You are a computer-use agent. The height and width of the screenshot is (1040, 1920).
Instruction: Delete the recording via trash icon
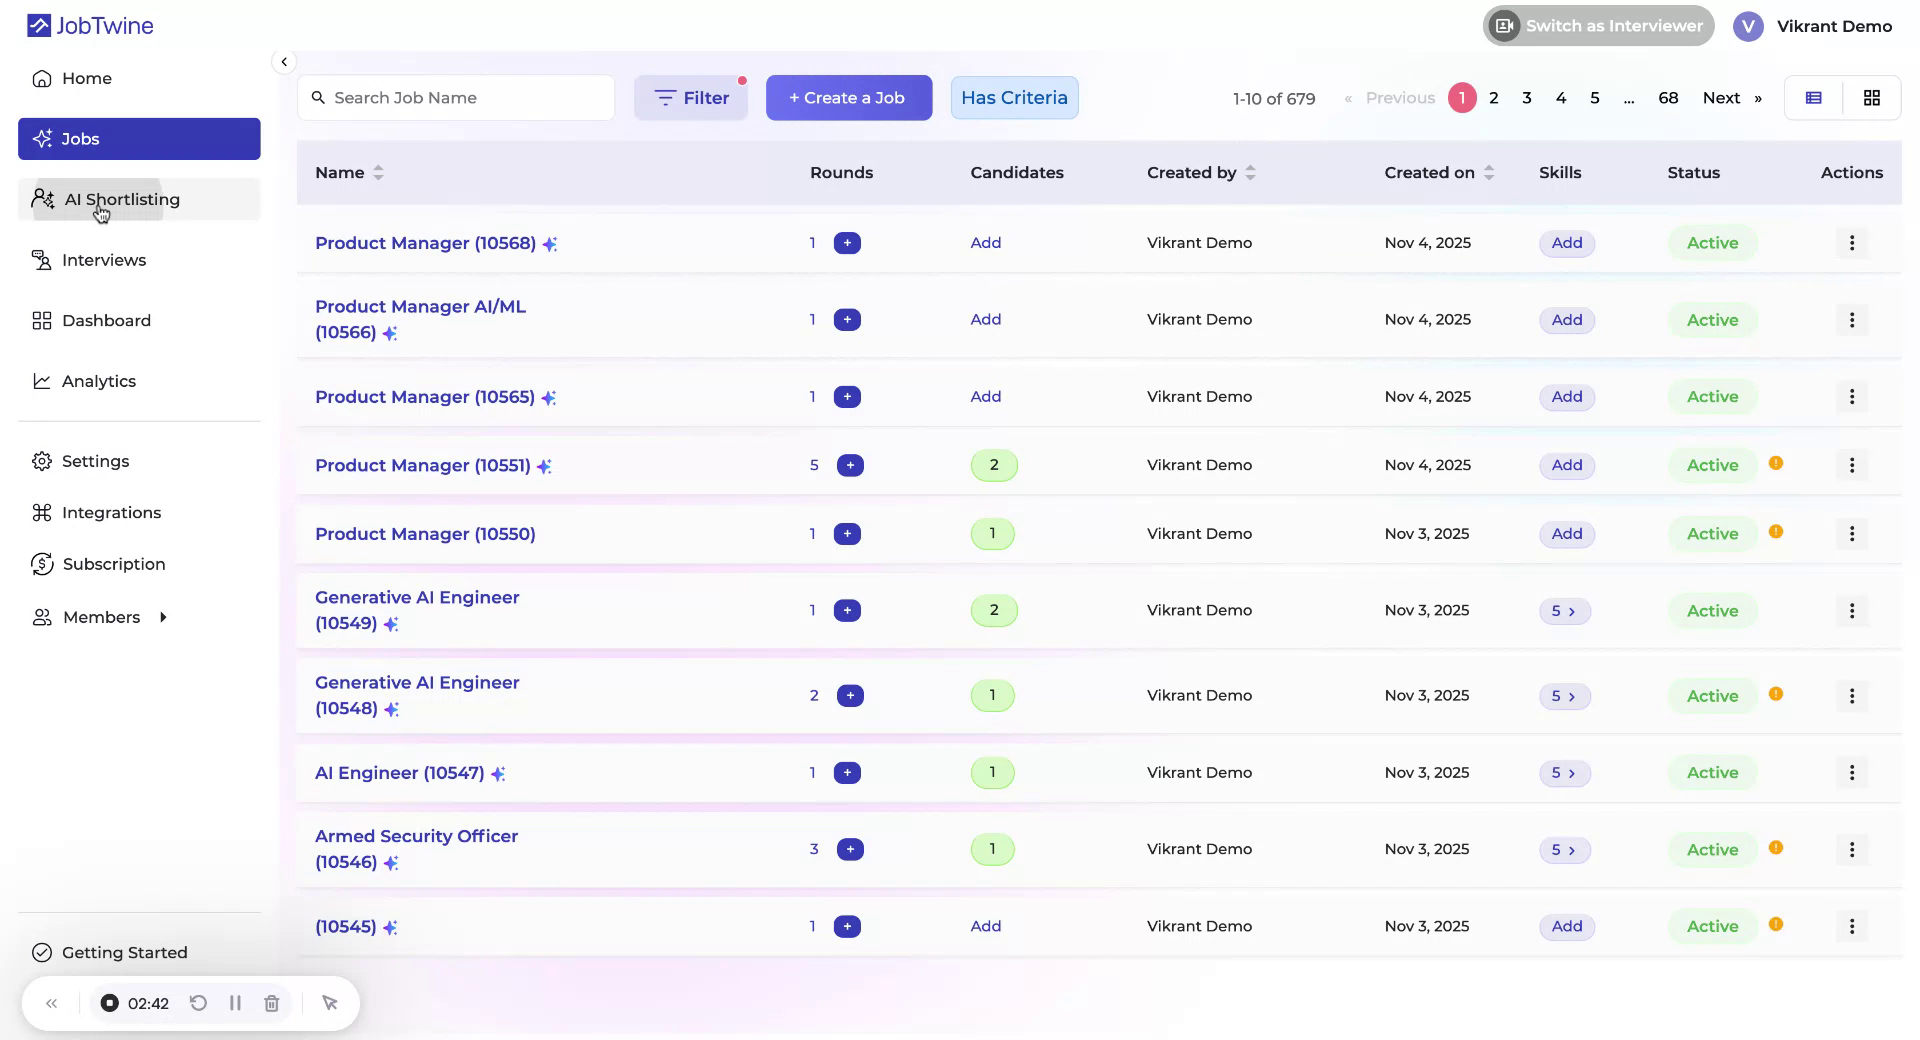tap(271, 1003)
